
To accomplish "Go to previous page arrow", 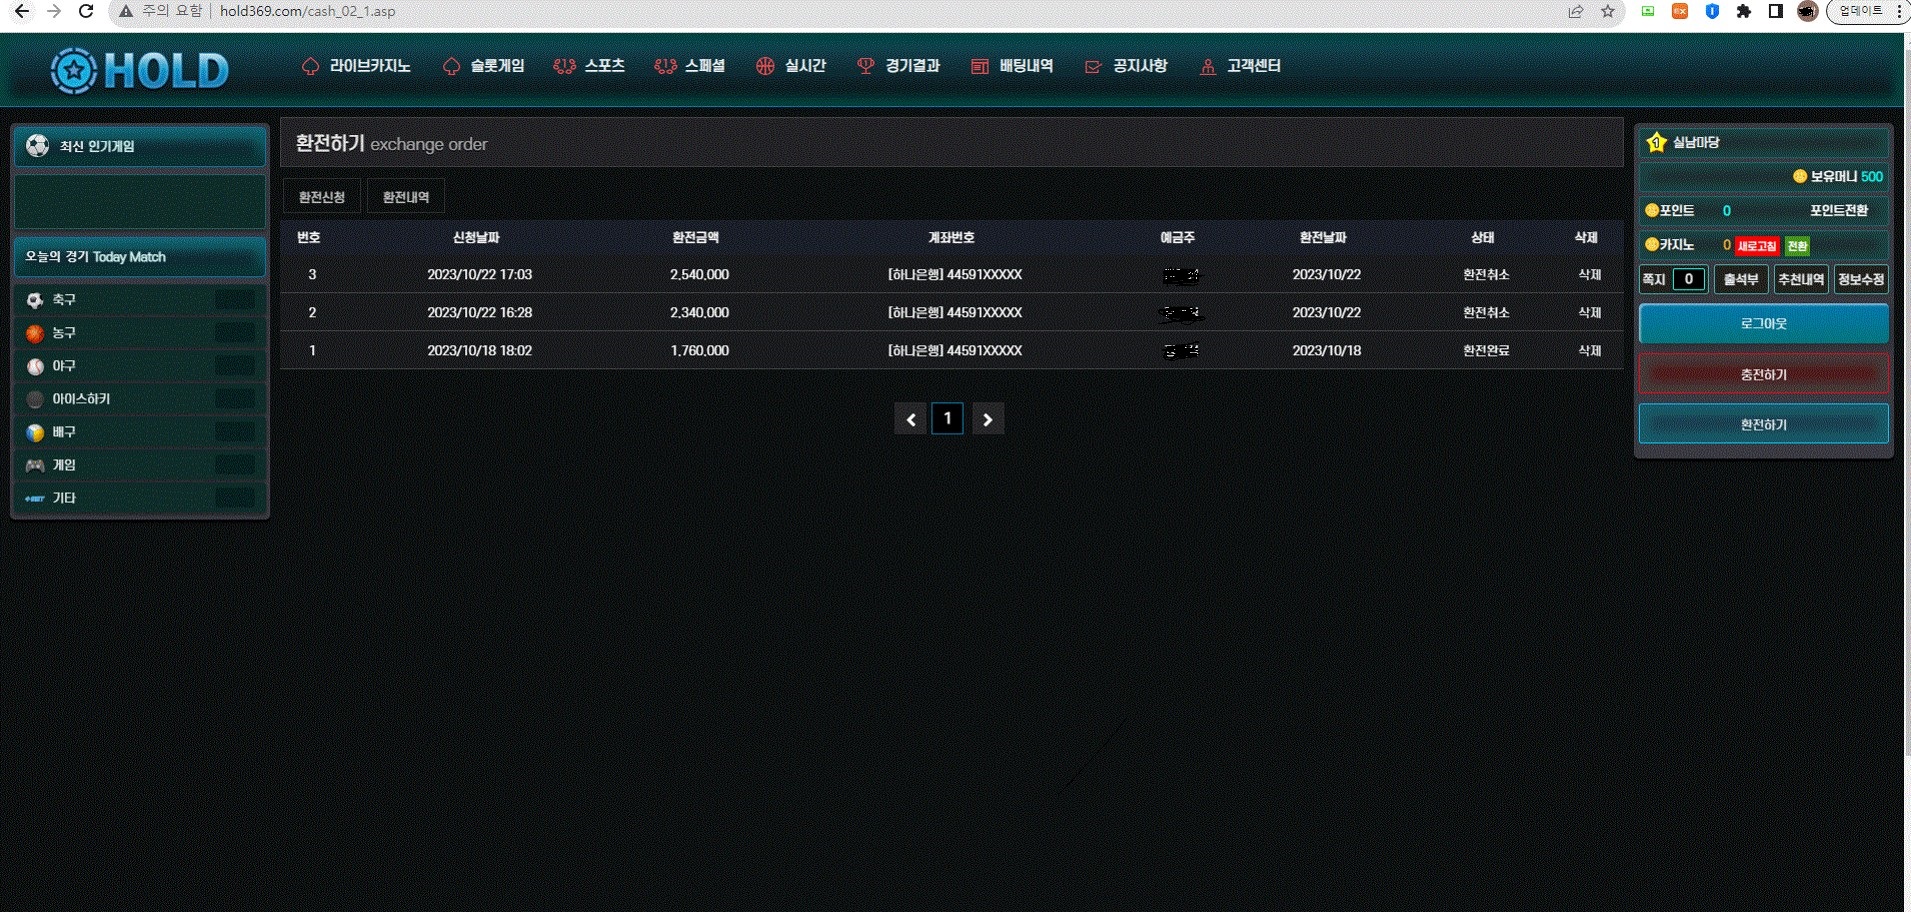I will 910,419.
